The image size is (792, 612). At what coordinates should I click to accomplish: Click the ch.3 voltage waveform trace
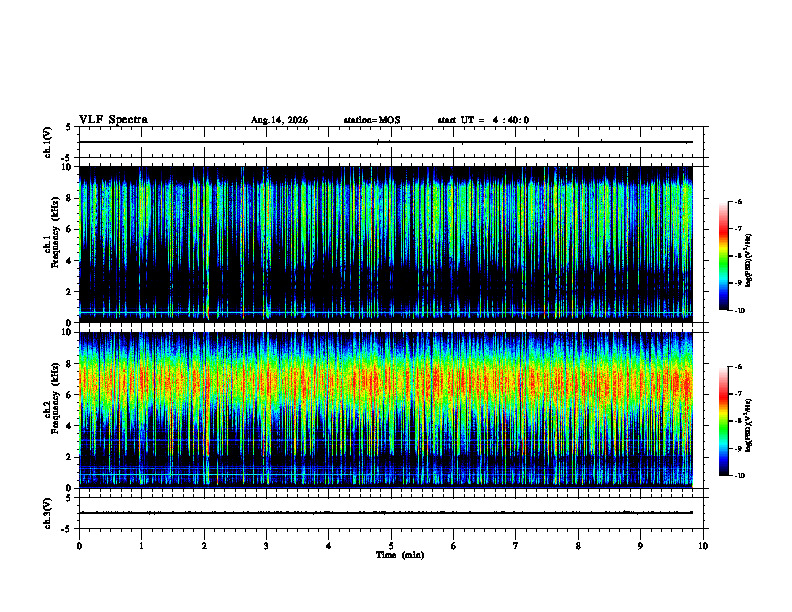(386, 513)
